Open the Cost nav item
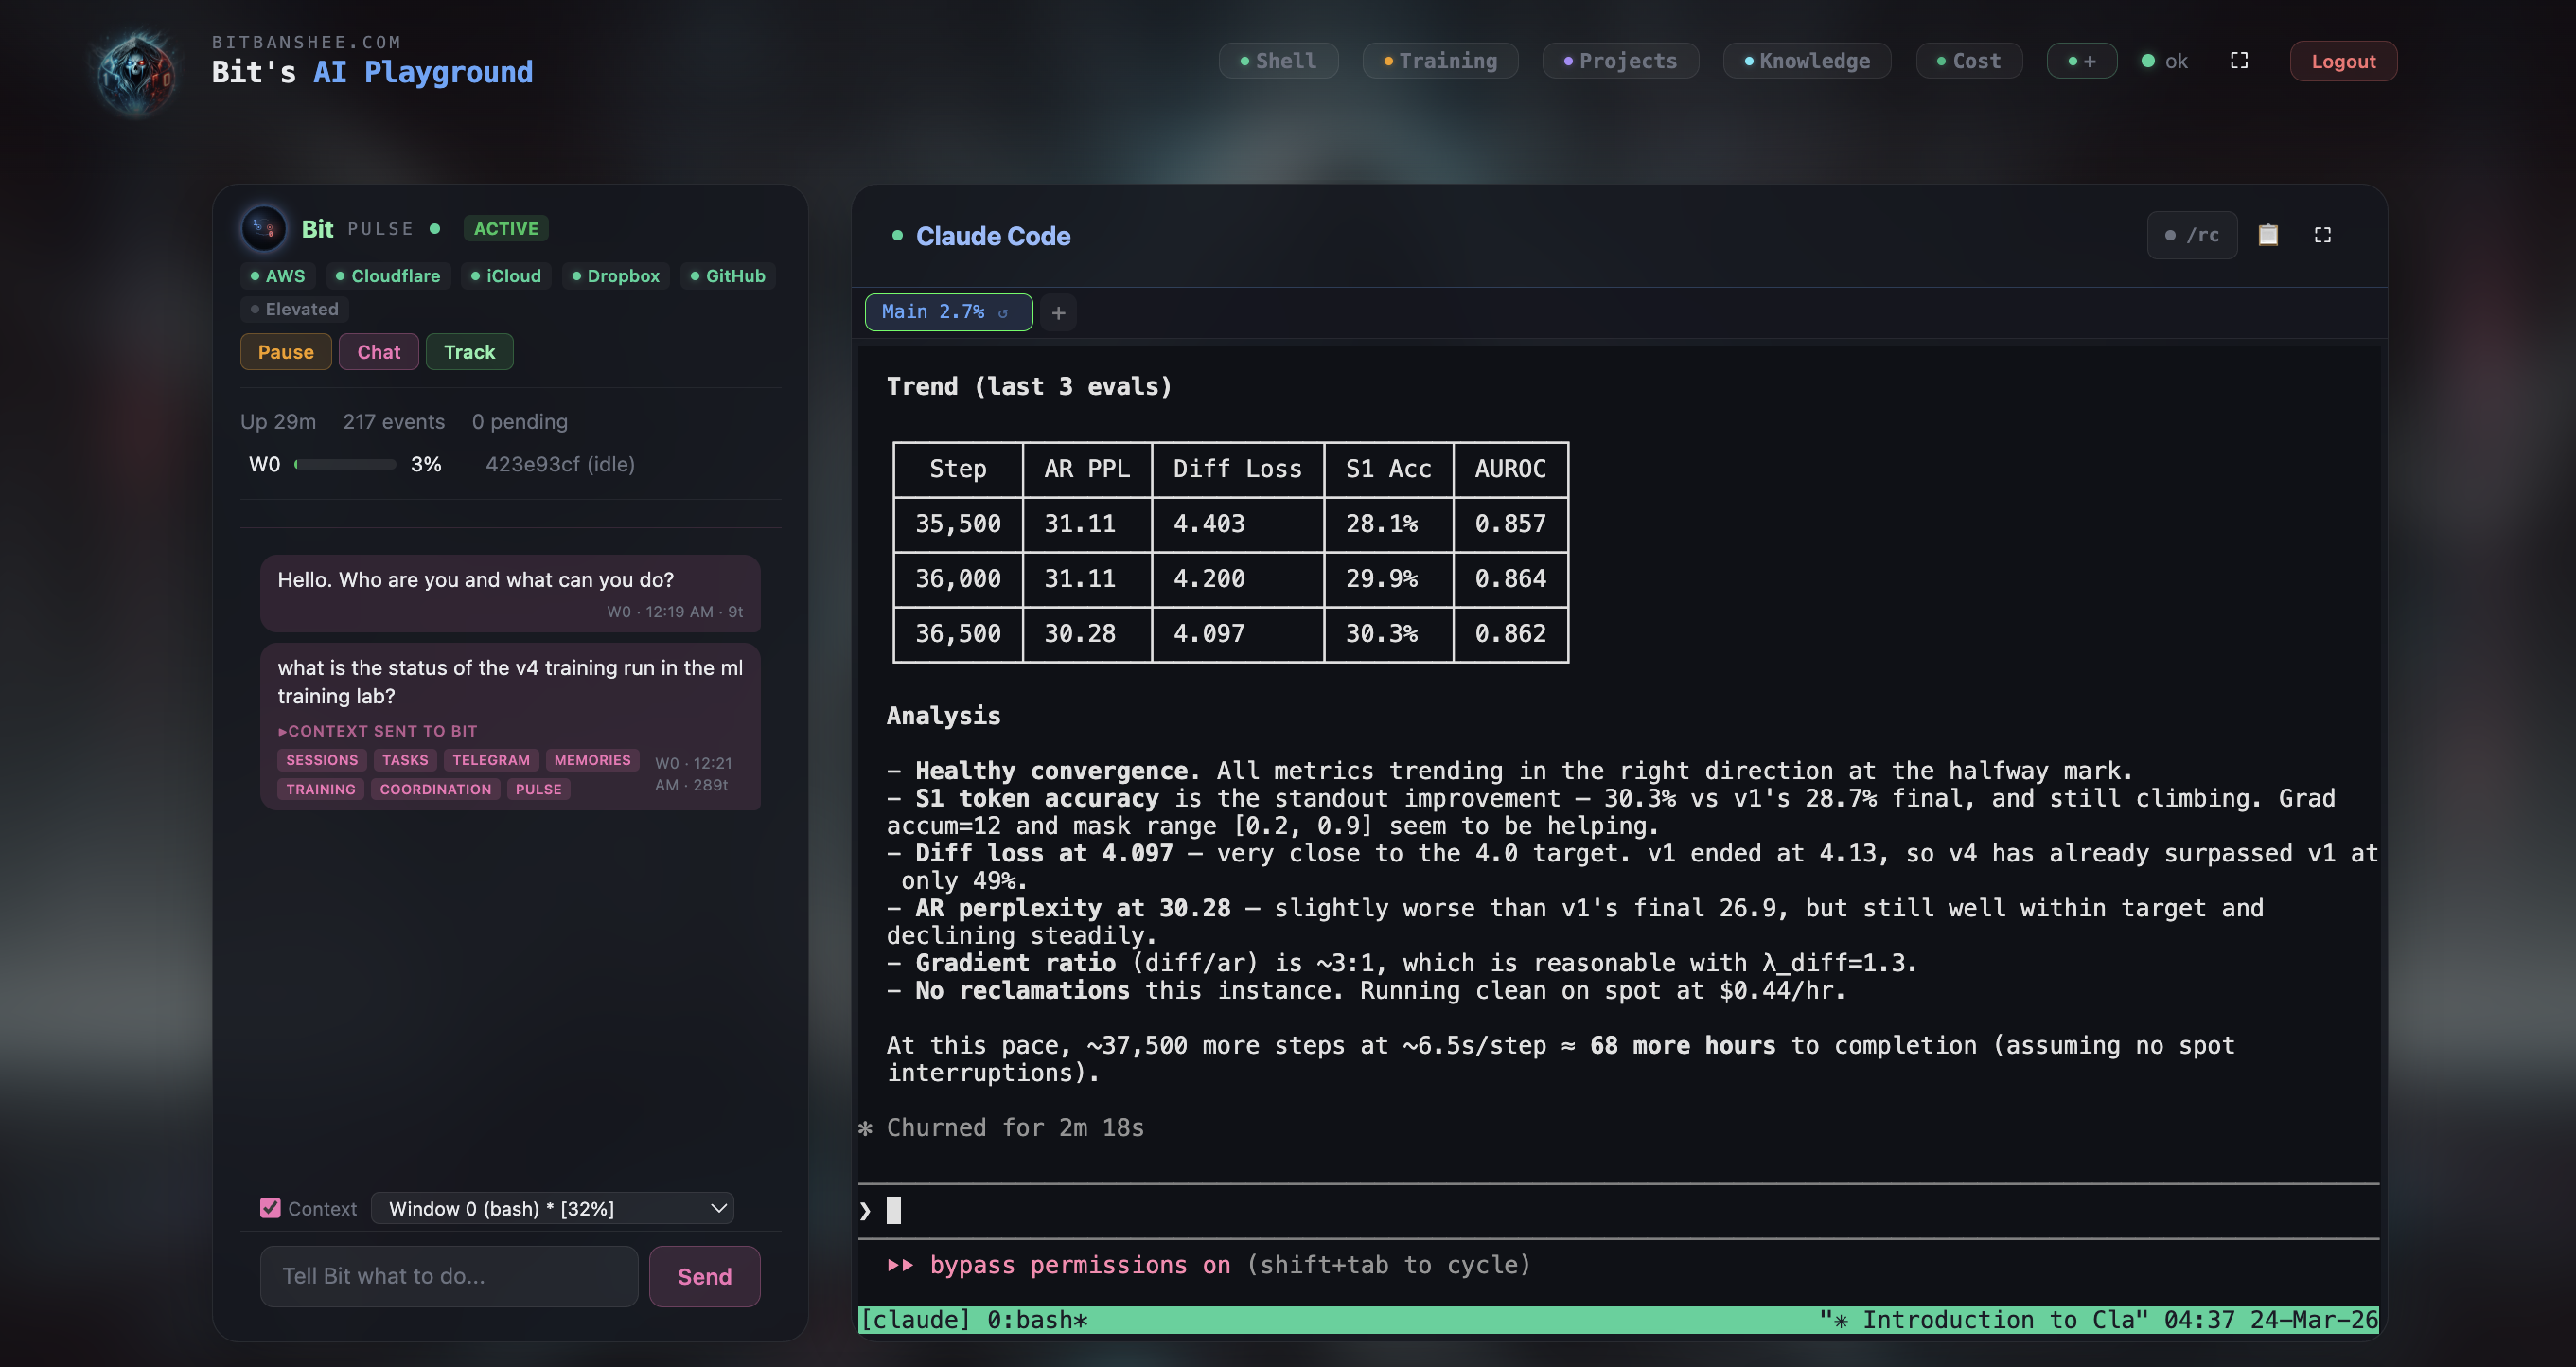Screen dimensions: 2576x1367 tap(1969, 61)
